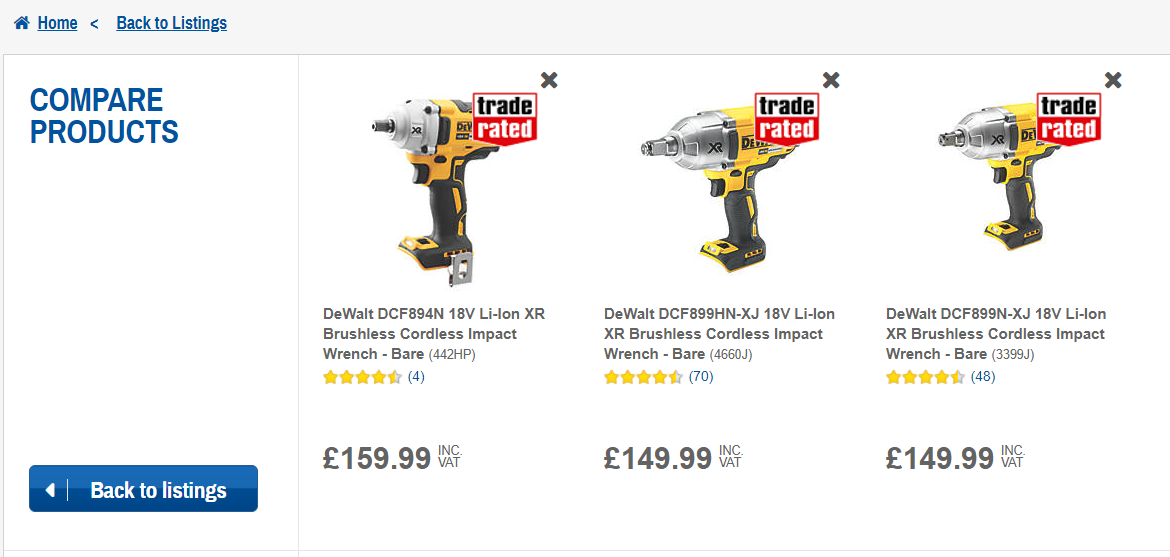Click trade rated badge on DCF894N
The image size is (1170, 557).
505,117
